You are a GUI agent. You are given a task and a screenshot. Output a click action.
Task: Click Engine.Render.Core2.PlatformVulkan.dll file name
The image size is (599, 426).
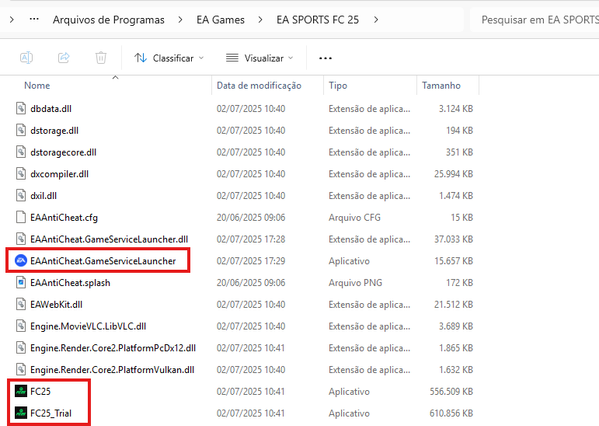[112, 370]
